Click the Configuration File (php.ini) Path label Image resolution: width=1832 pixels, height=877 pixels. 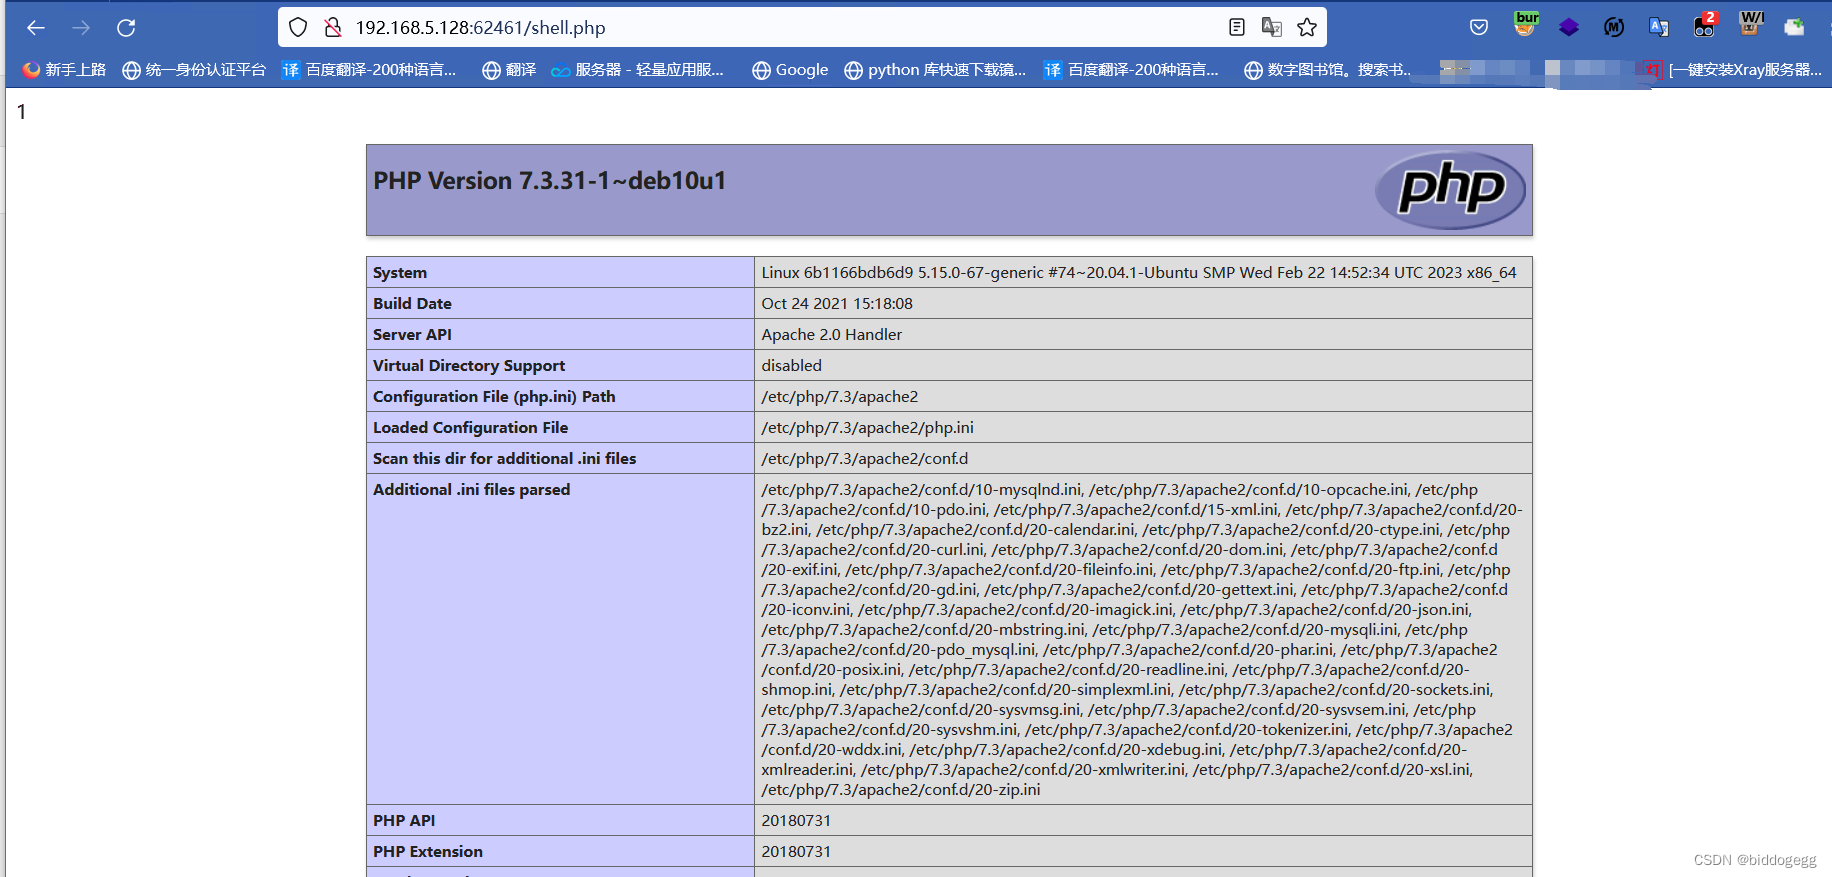(x=494, y=397)
